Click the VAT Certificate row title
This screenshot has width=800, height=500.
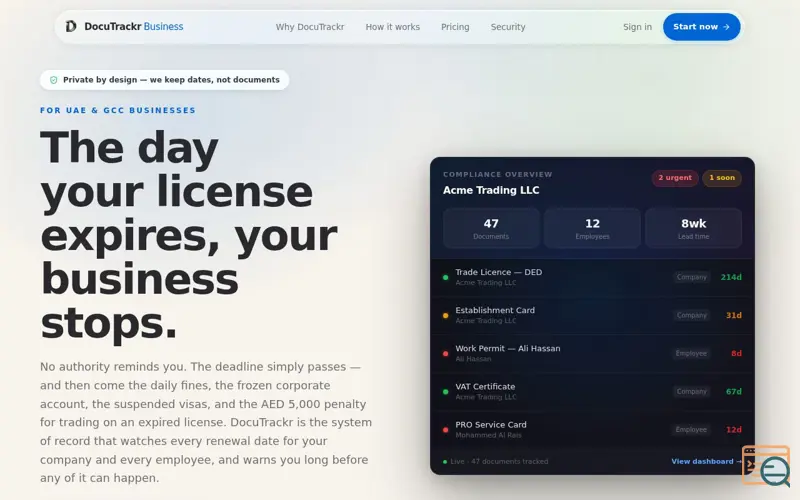point(485,387)
